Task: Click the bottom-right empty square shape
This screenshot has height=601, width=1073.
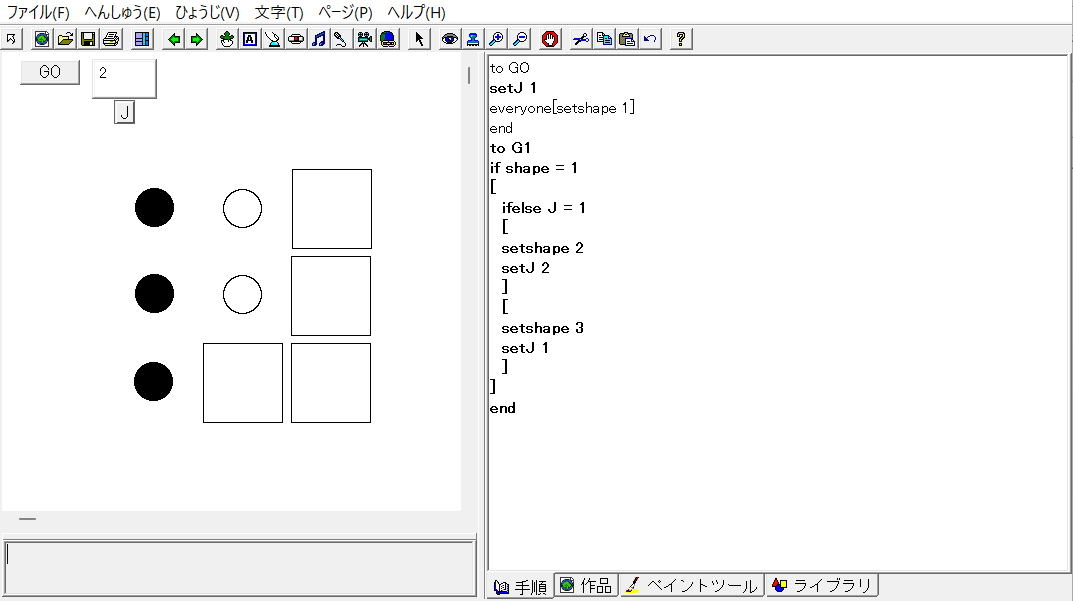Action: click(x=331, y=383)
